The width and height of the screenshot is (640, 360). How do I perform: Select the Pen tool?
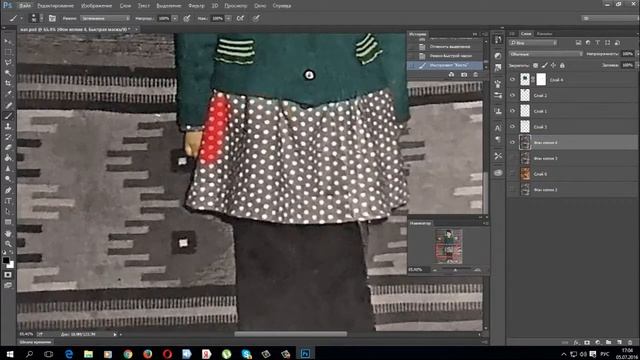pos(8,190)
